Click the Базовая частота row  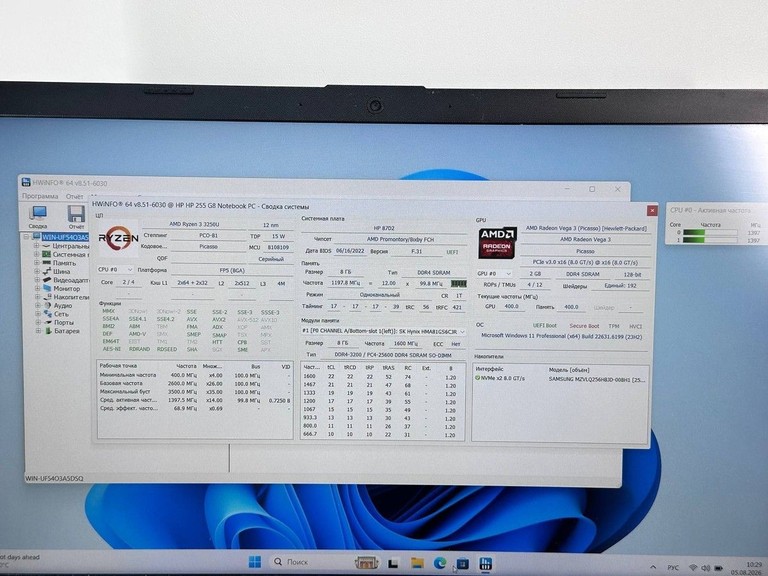195,384
